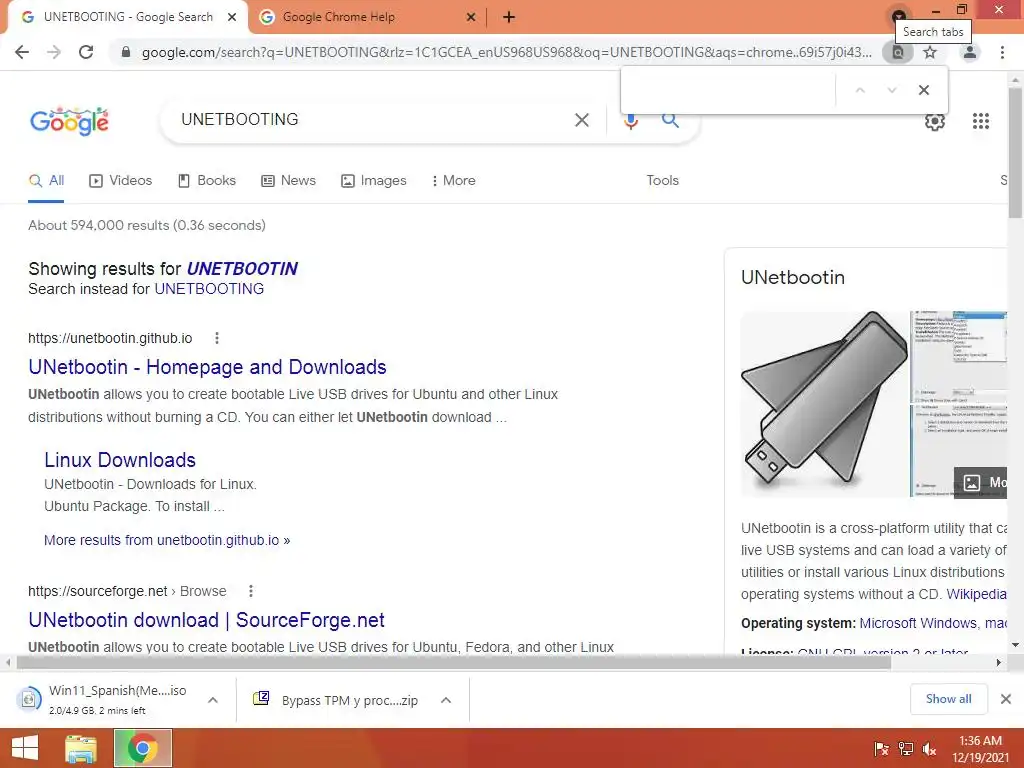Select the All results tab
This screenshot has width=1024, height=768.
click(46, 181)
